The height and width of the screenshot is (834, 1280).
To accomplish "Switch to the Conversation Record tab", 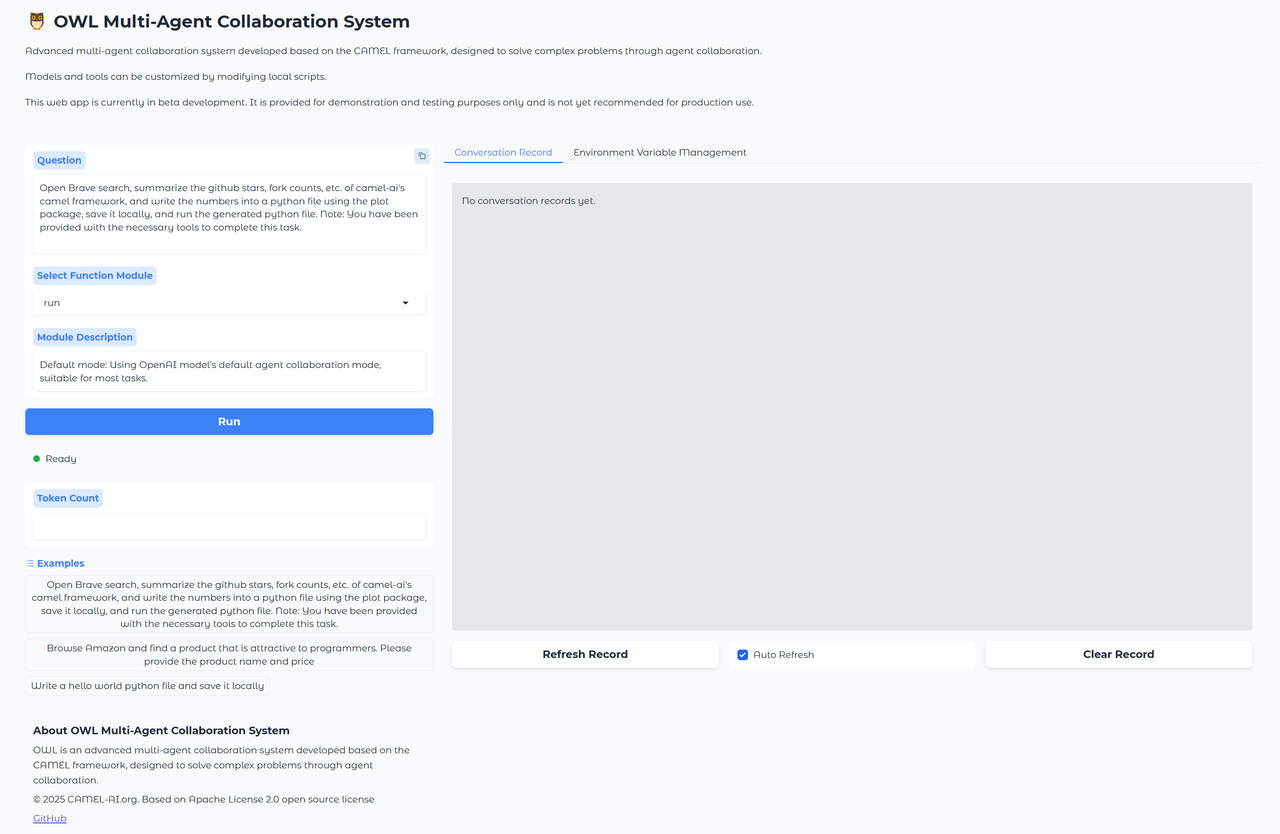I will 503,152.
